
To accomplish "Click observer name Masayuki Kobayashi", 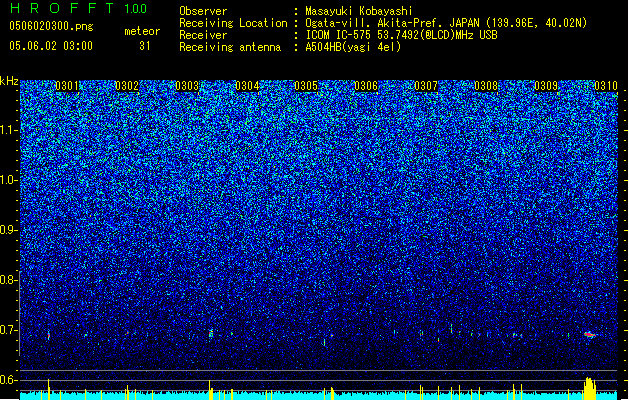I will (359, 11).
